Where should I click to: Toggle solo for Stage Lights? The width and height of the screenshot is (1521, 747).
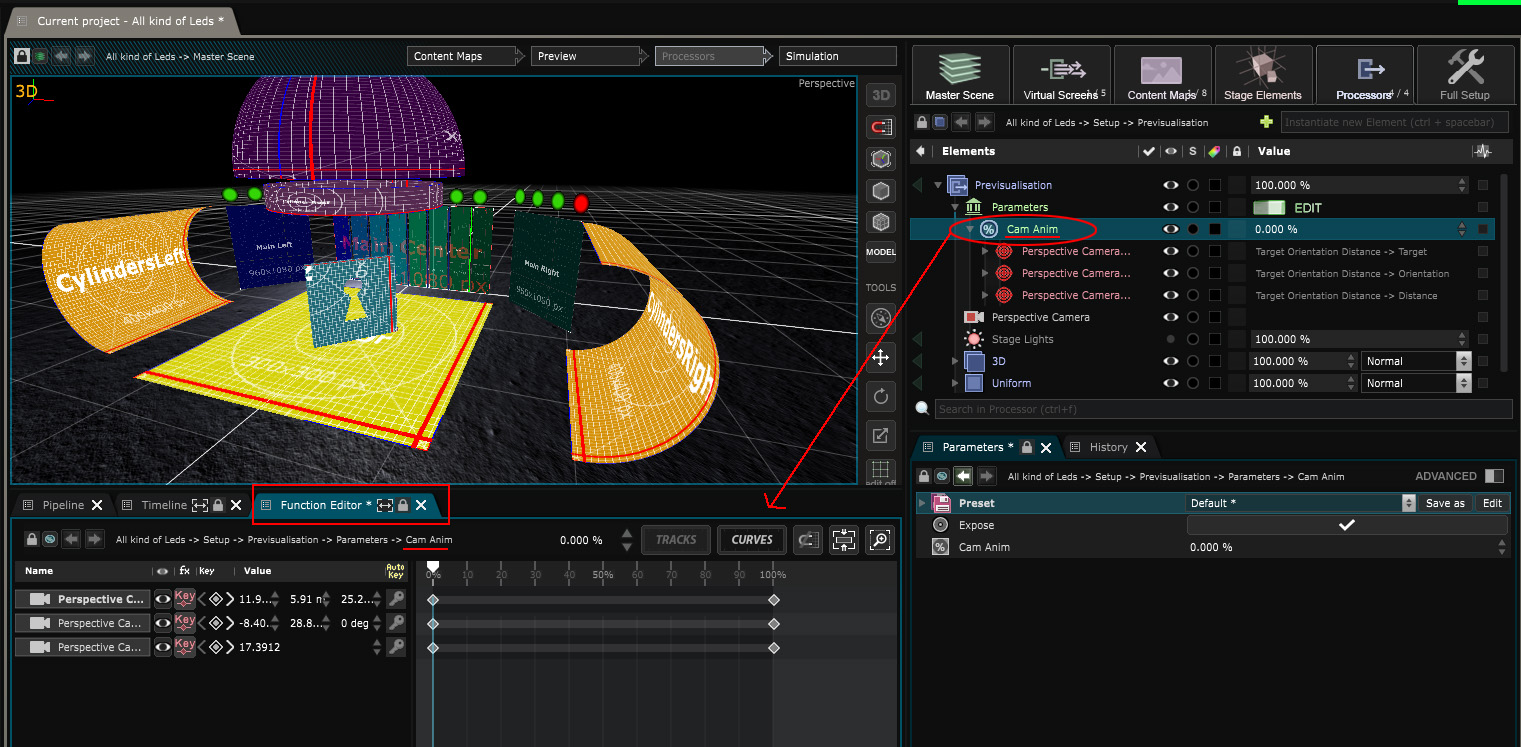(x=1192, y=339)
